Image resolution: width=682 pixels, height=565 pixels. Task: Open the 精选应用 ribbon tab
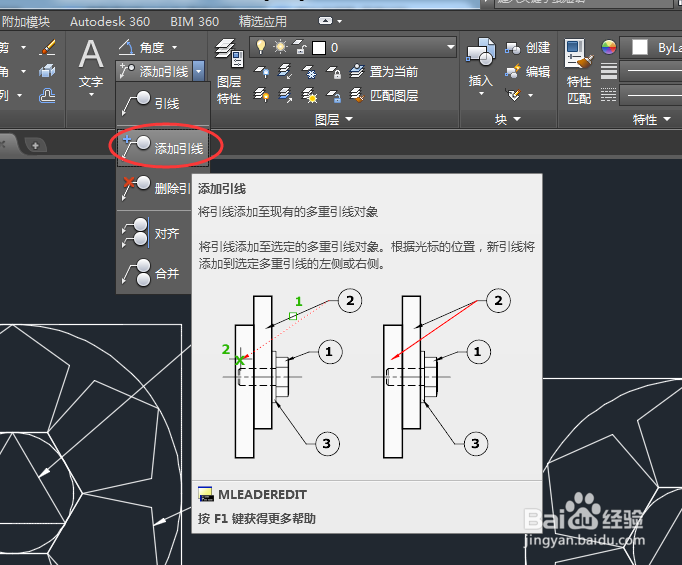[263, 21]
